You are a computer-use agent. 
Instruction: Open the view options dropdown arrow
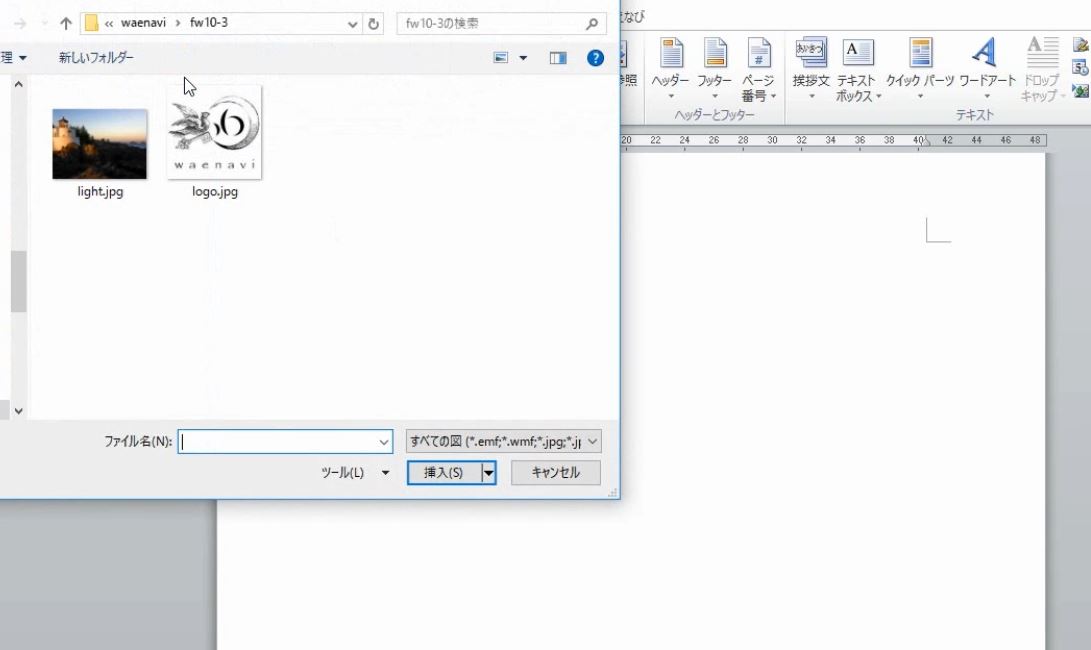coord(523,58)
